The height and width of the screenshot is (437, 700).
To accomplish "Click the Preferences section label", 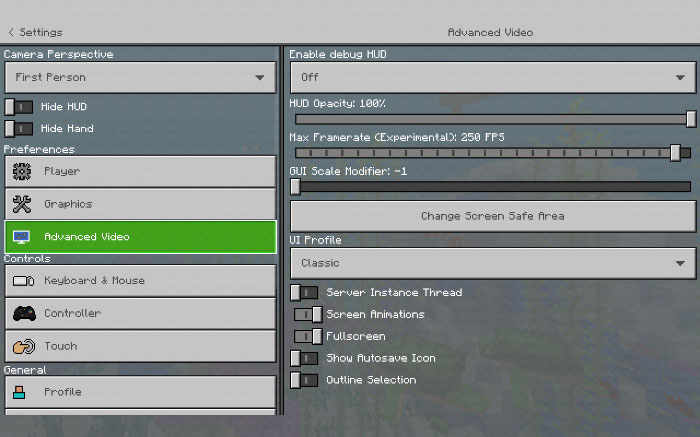I will [39, 150].
